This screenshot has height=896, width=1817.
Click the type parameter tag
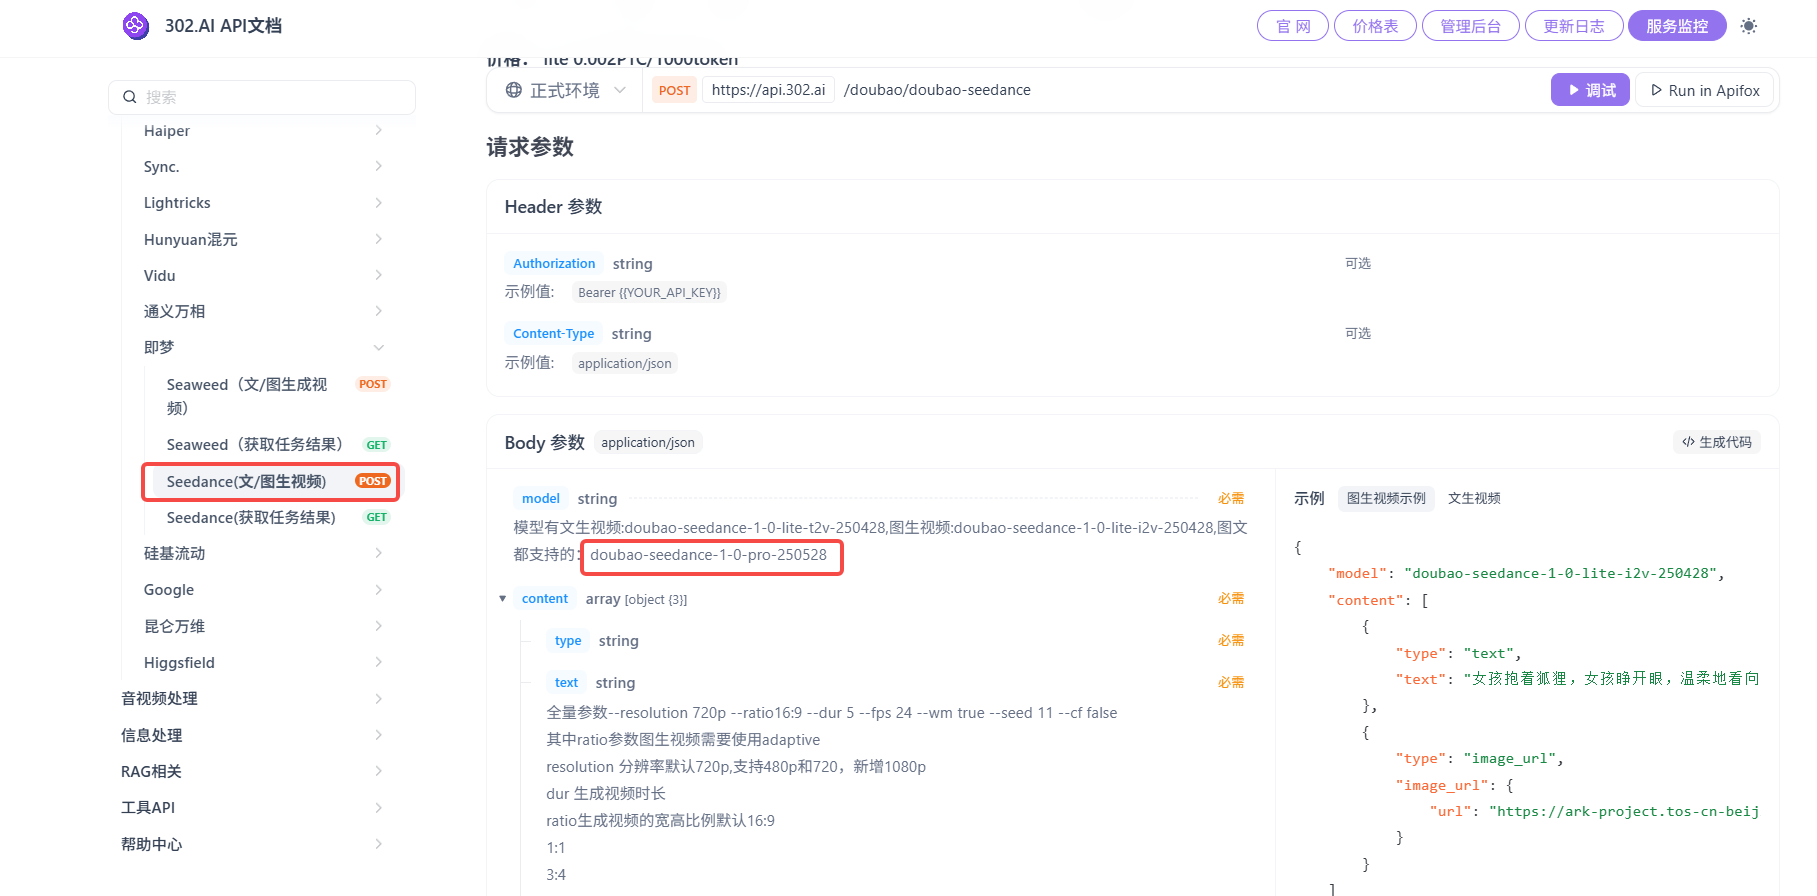pos(568,641)
